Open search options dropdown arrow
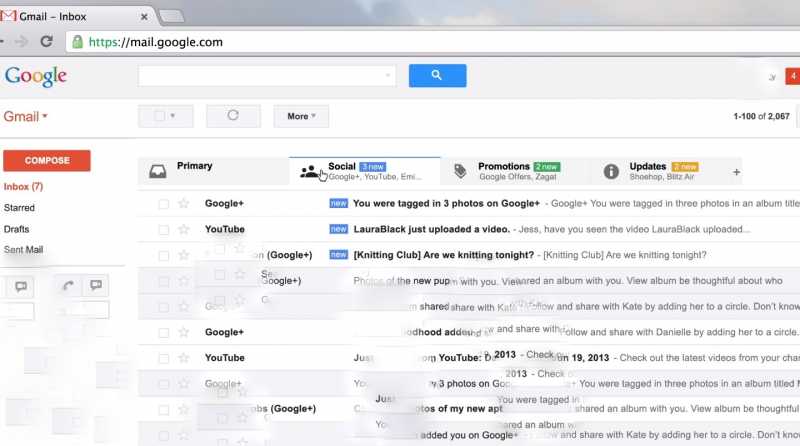 388,76
